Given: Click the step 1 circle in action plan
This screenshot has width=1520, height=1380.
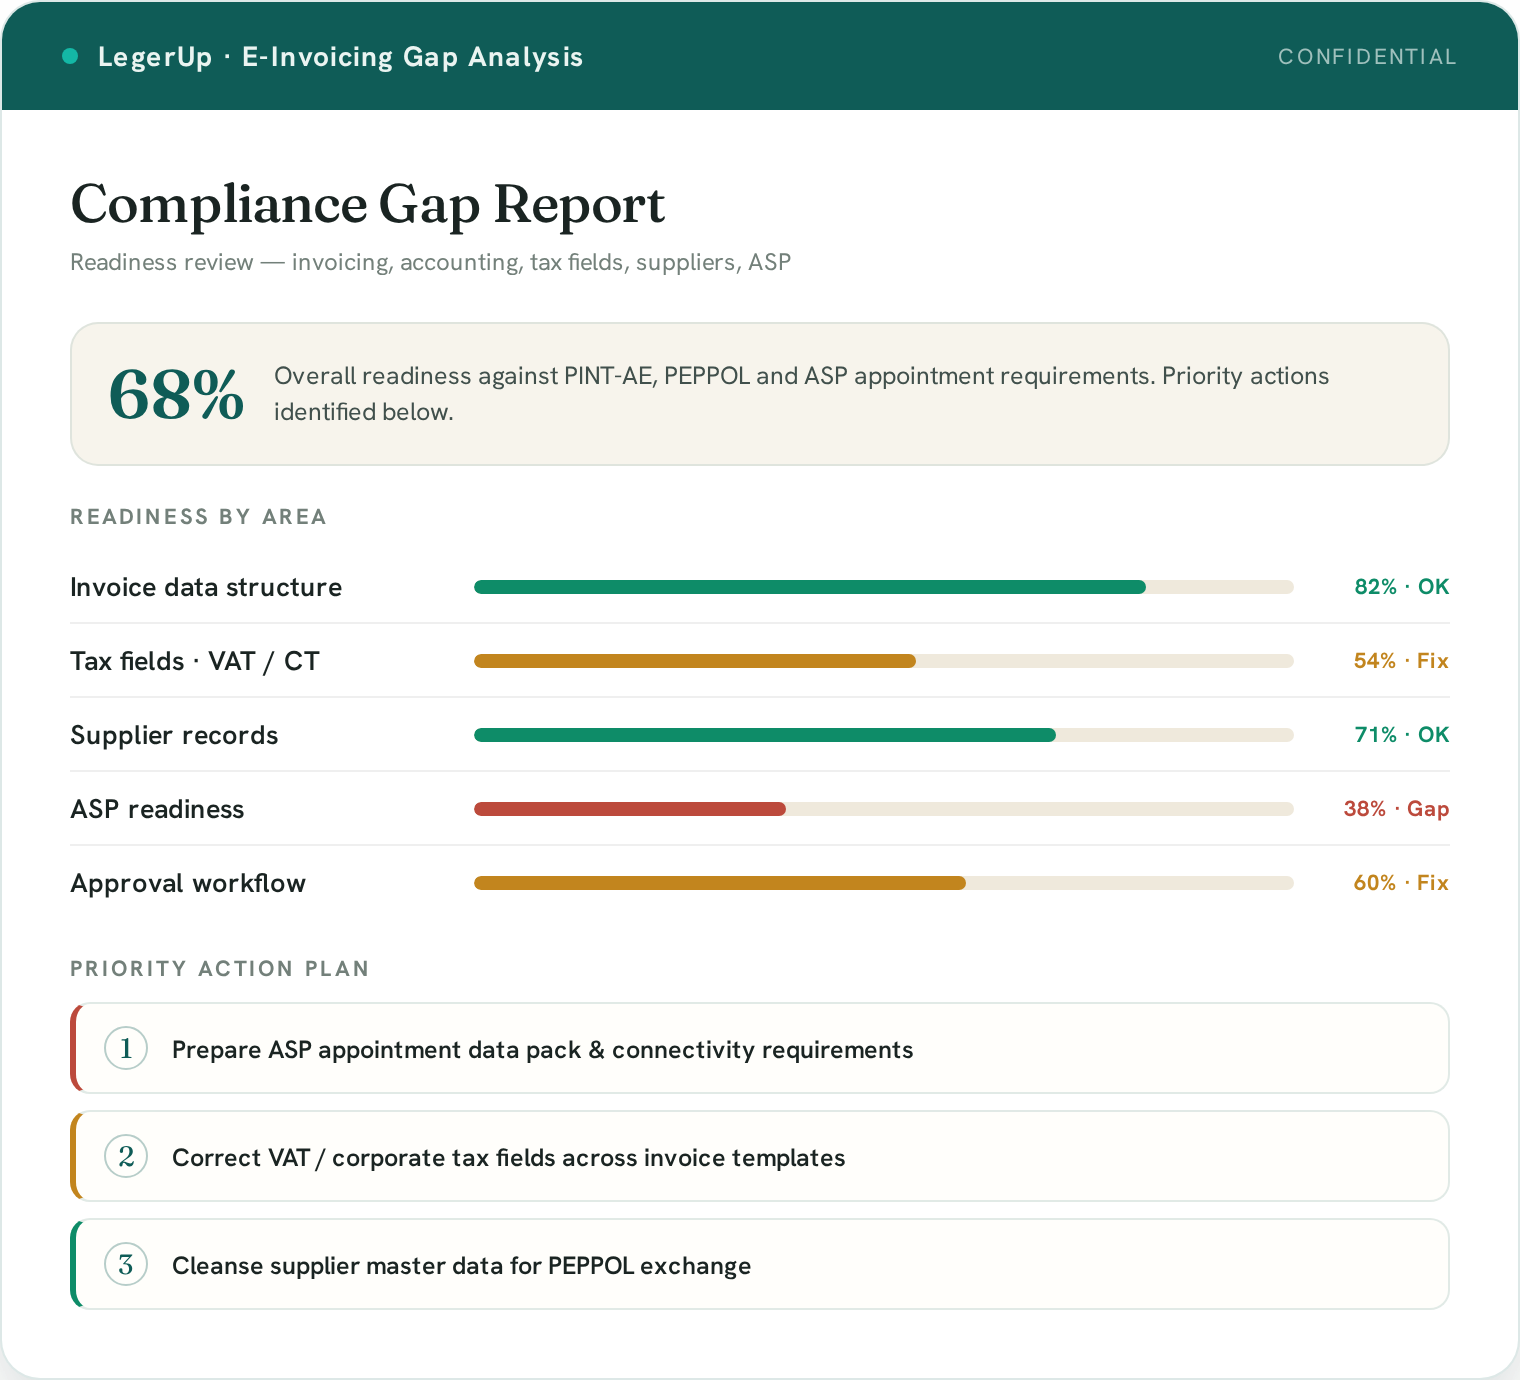Looking at the screenshot, I should [x=126, y=1048].
